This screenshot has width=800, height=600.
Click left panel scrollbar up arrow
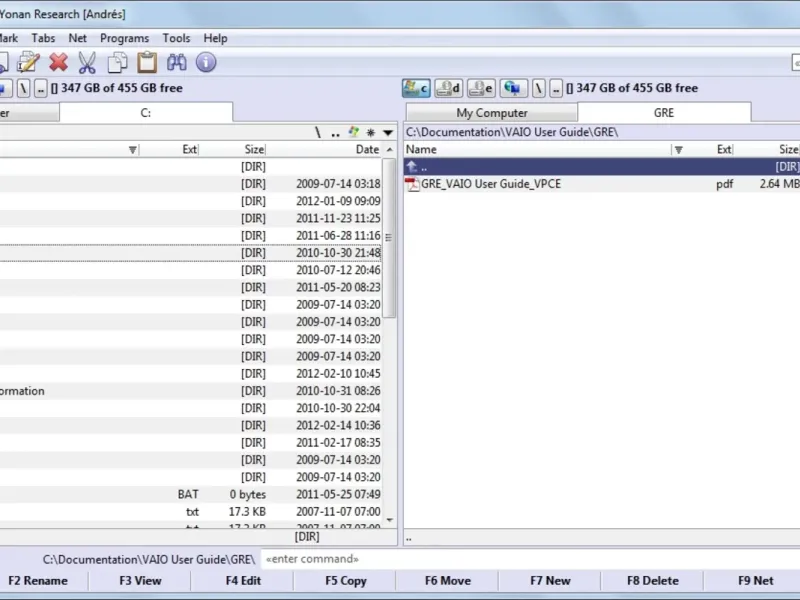[390, 150]
